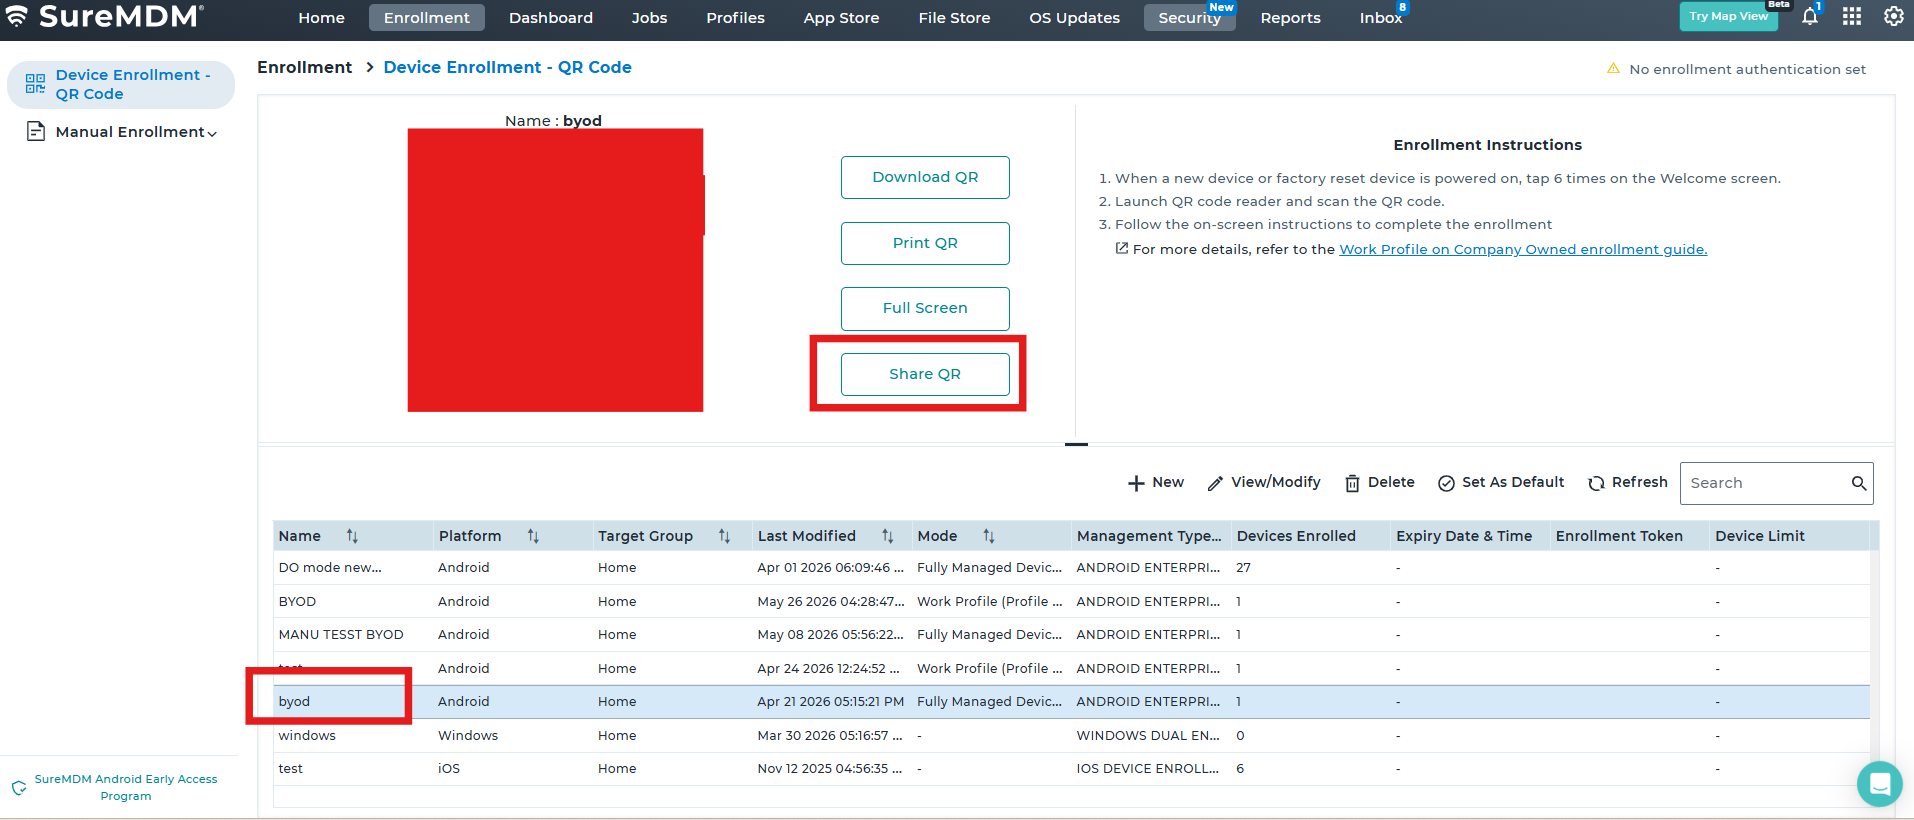Switch to Dashboard tab
This screenshot has width=1914, height=820.
551,18
